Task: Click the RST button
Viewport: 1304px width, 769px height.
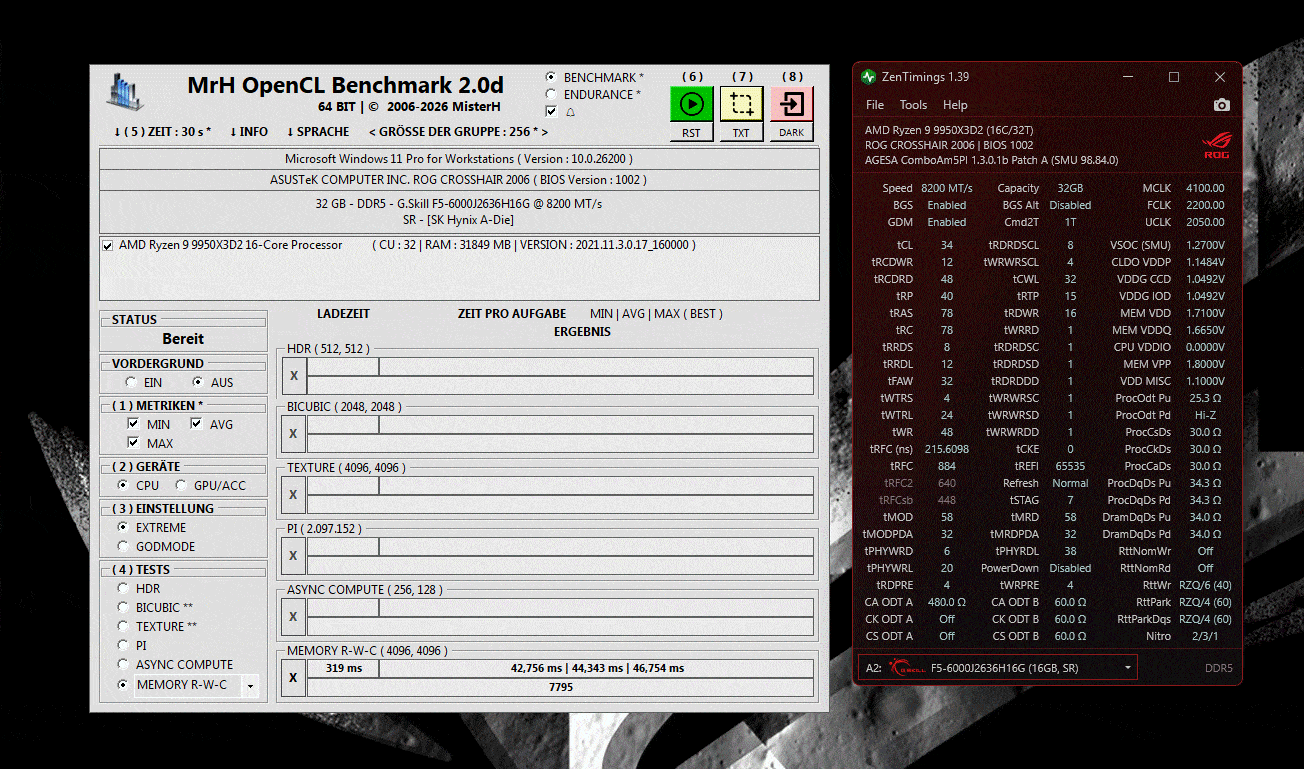Action: point(691,132)
